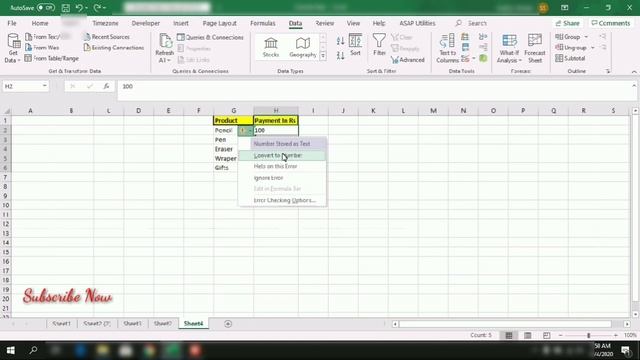Open Queries & Connections pane

click(210, 37)
